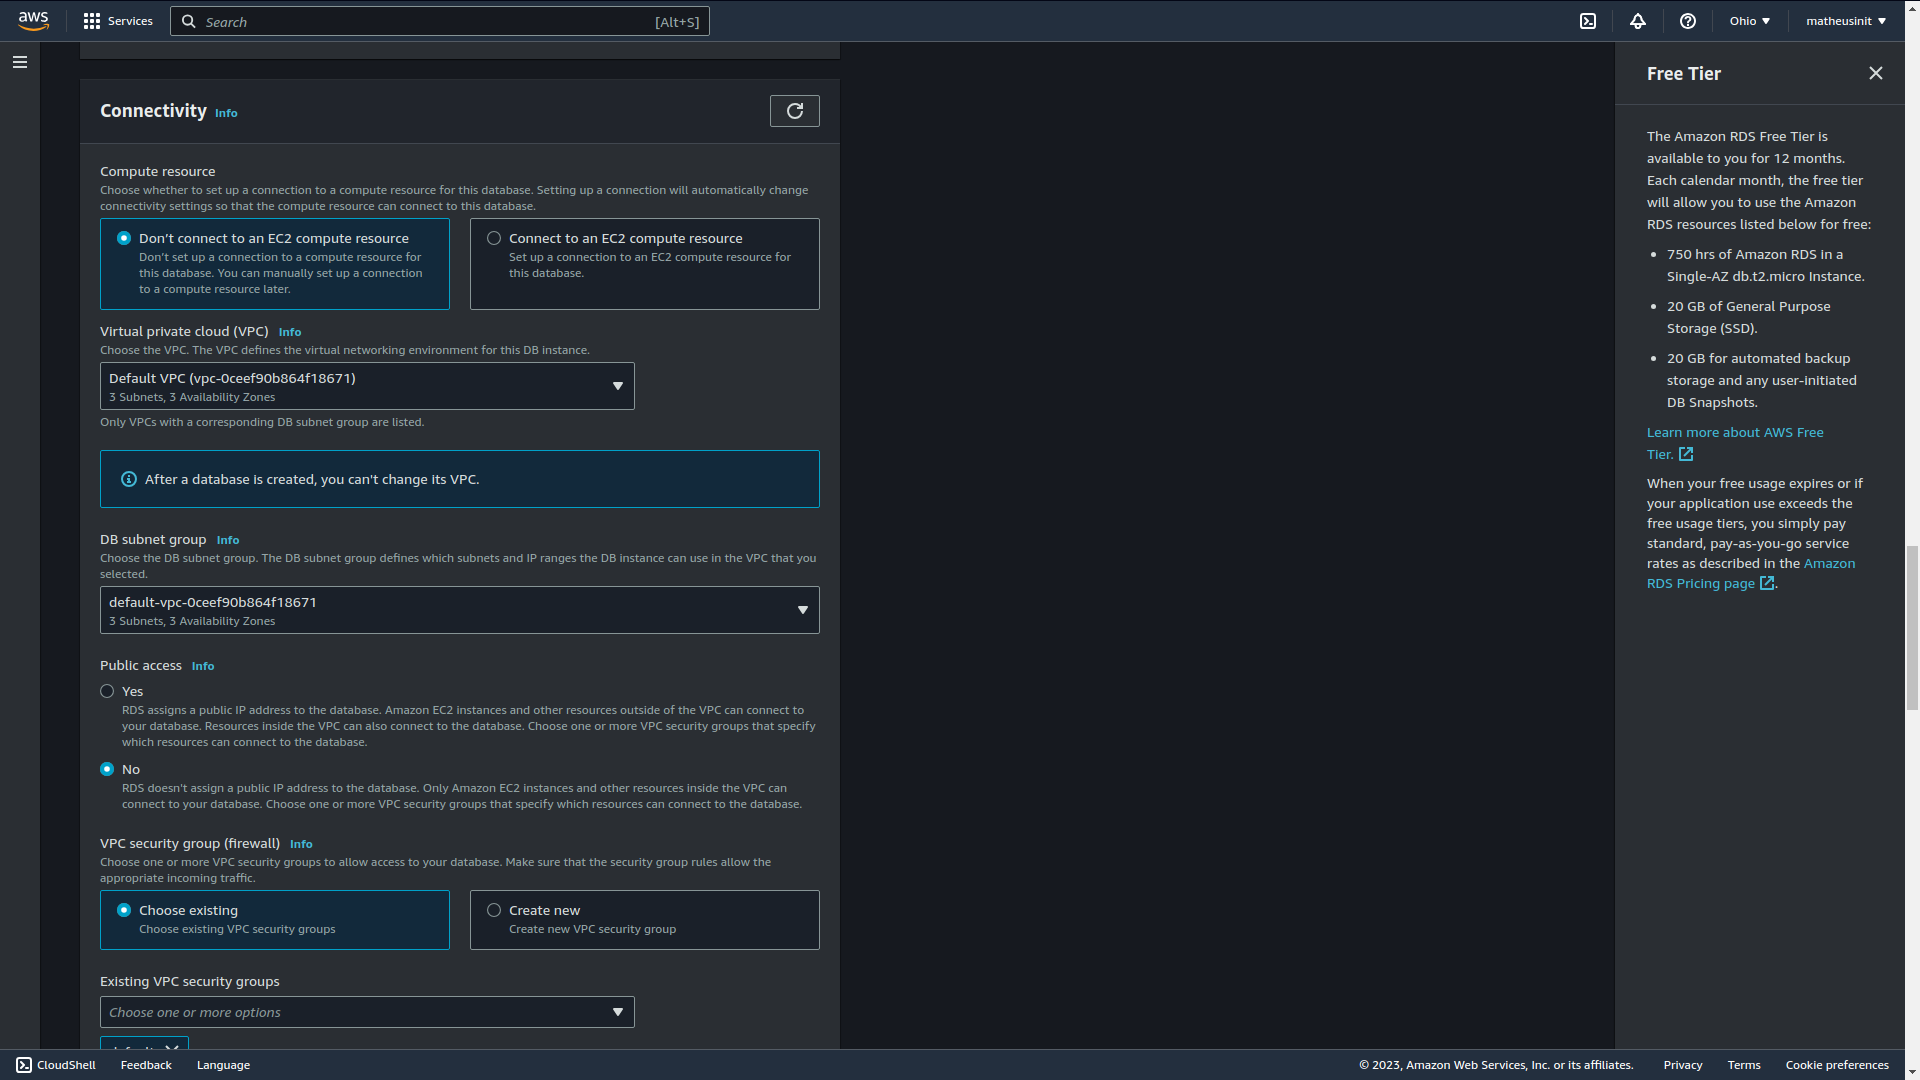Click the Help question mark icon
Image resolution: width=1920 pixels, height=1080 pixels.
click(1689, 21)
